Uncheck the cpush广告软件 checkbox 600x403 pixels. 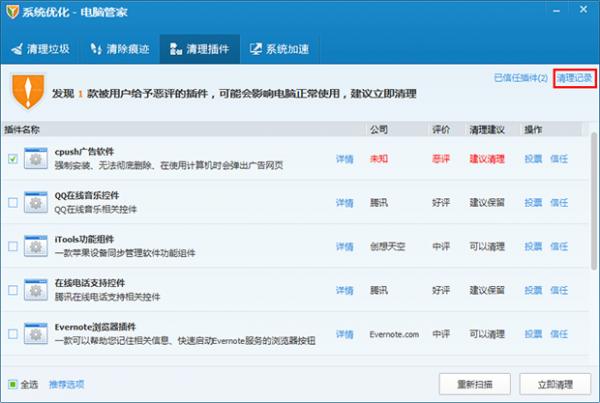(x=12, y=159)
